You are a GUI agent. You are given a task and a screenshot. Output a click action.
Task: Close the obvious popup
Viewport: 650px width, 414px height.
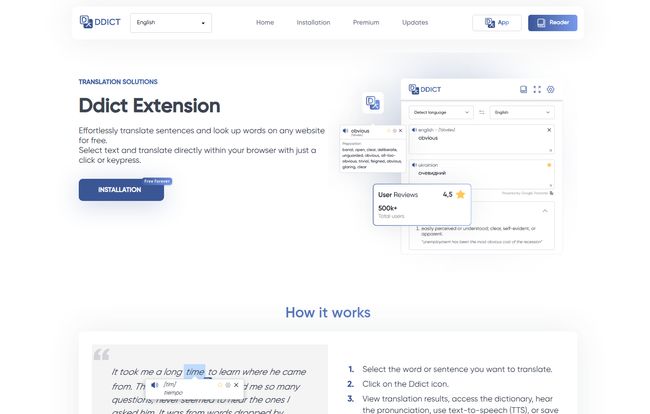(x=400, y=131)
